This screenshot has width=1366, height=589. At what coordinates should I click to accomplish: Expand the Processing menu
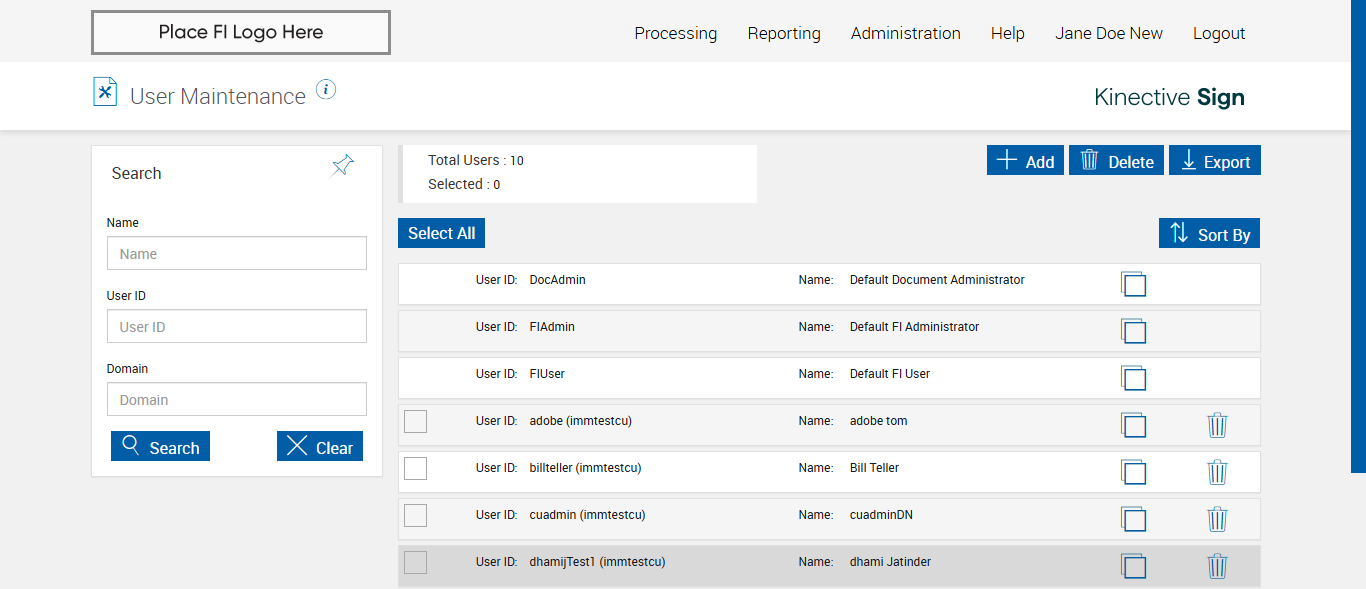(675, 33)
